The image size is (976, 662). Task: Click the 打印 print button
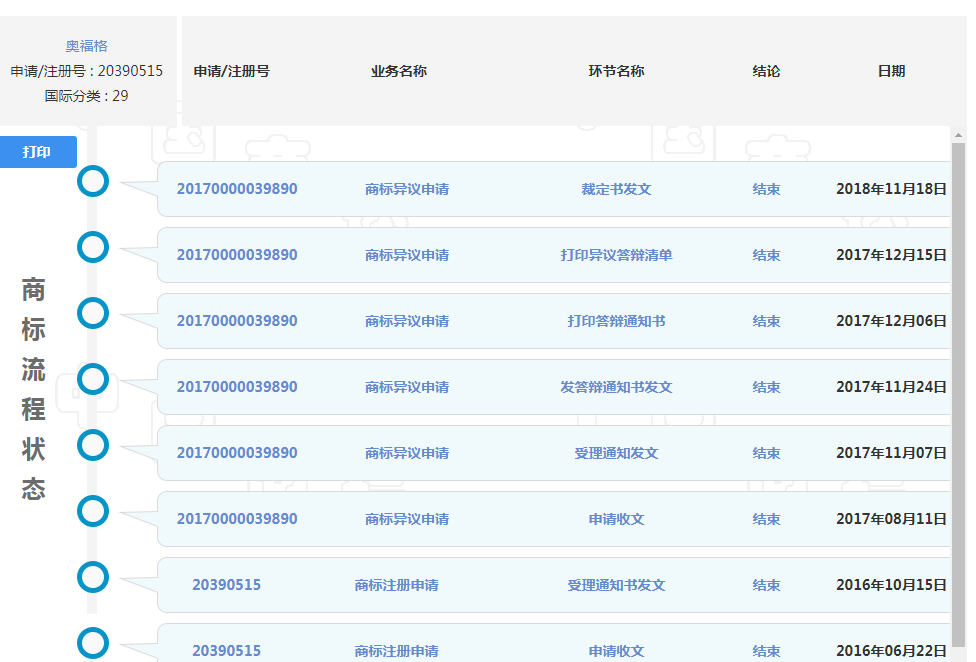point(38,151)
